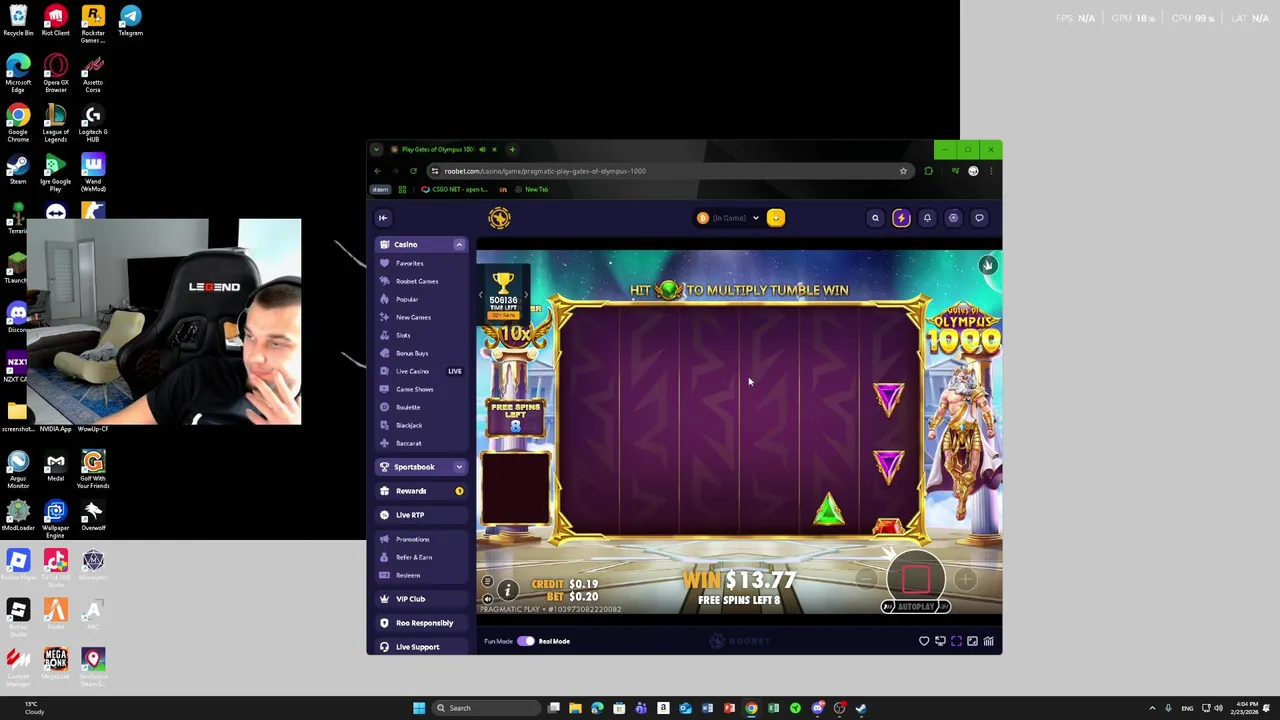
Task: Open Autoplay settings
Action: (x=915, y=607)
